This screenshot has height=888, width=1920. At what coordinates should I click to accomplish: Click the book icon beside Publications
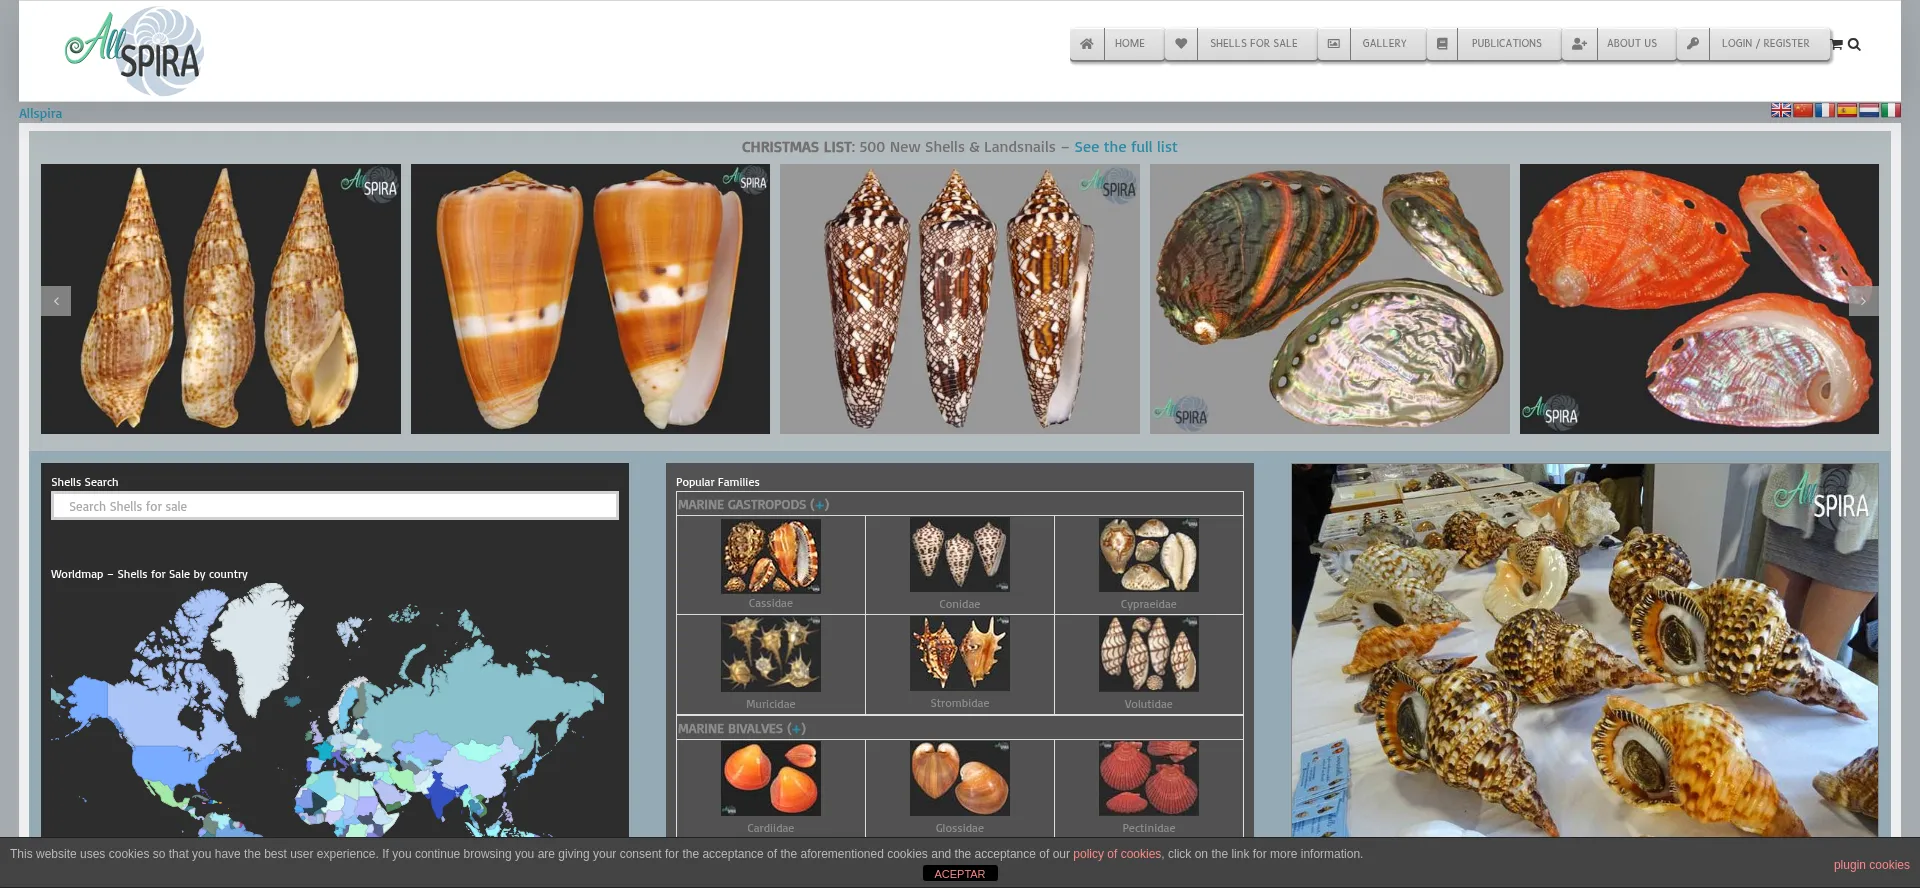tap(1442, 44)
